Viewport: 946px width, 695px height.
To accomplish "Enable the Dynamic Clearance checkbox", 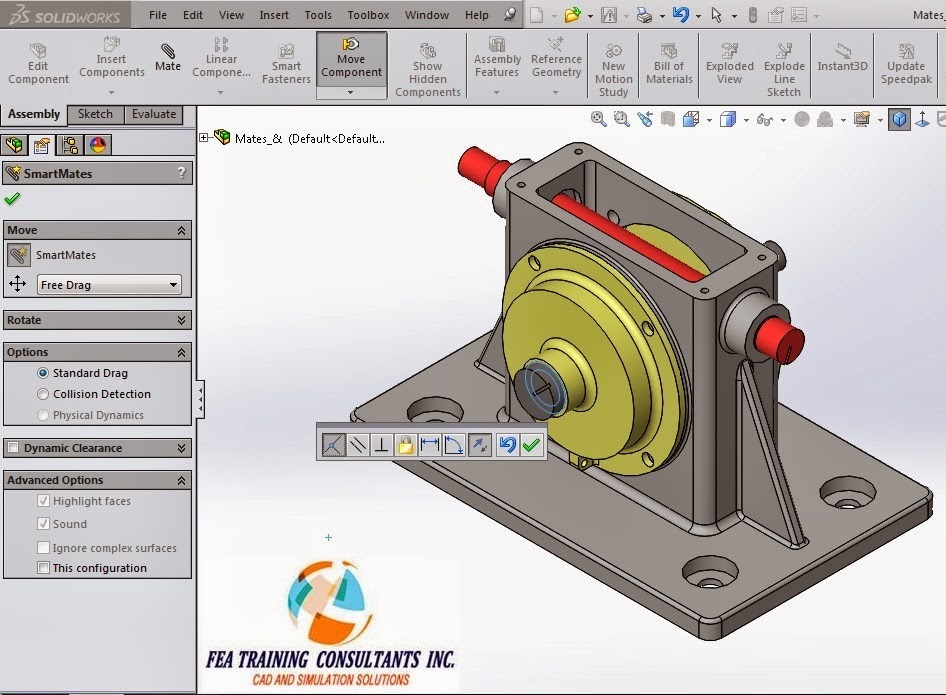I will (x=13, y=448).
